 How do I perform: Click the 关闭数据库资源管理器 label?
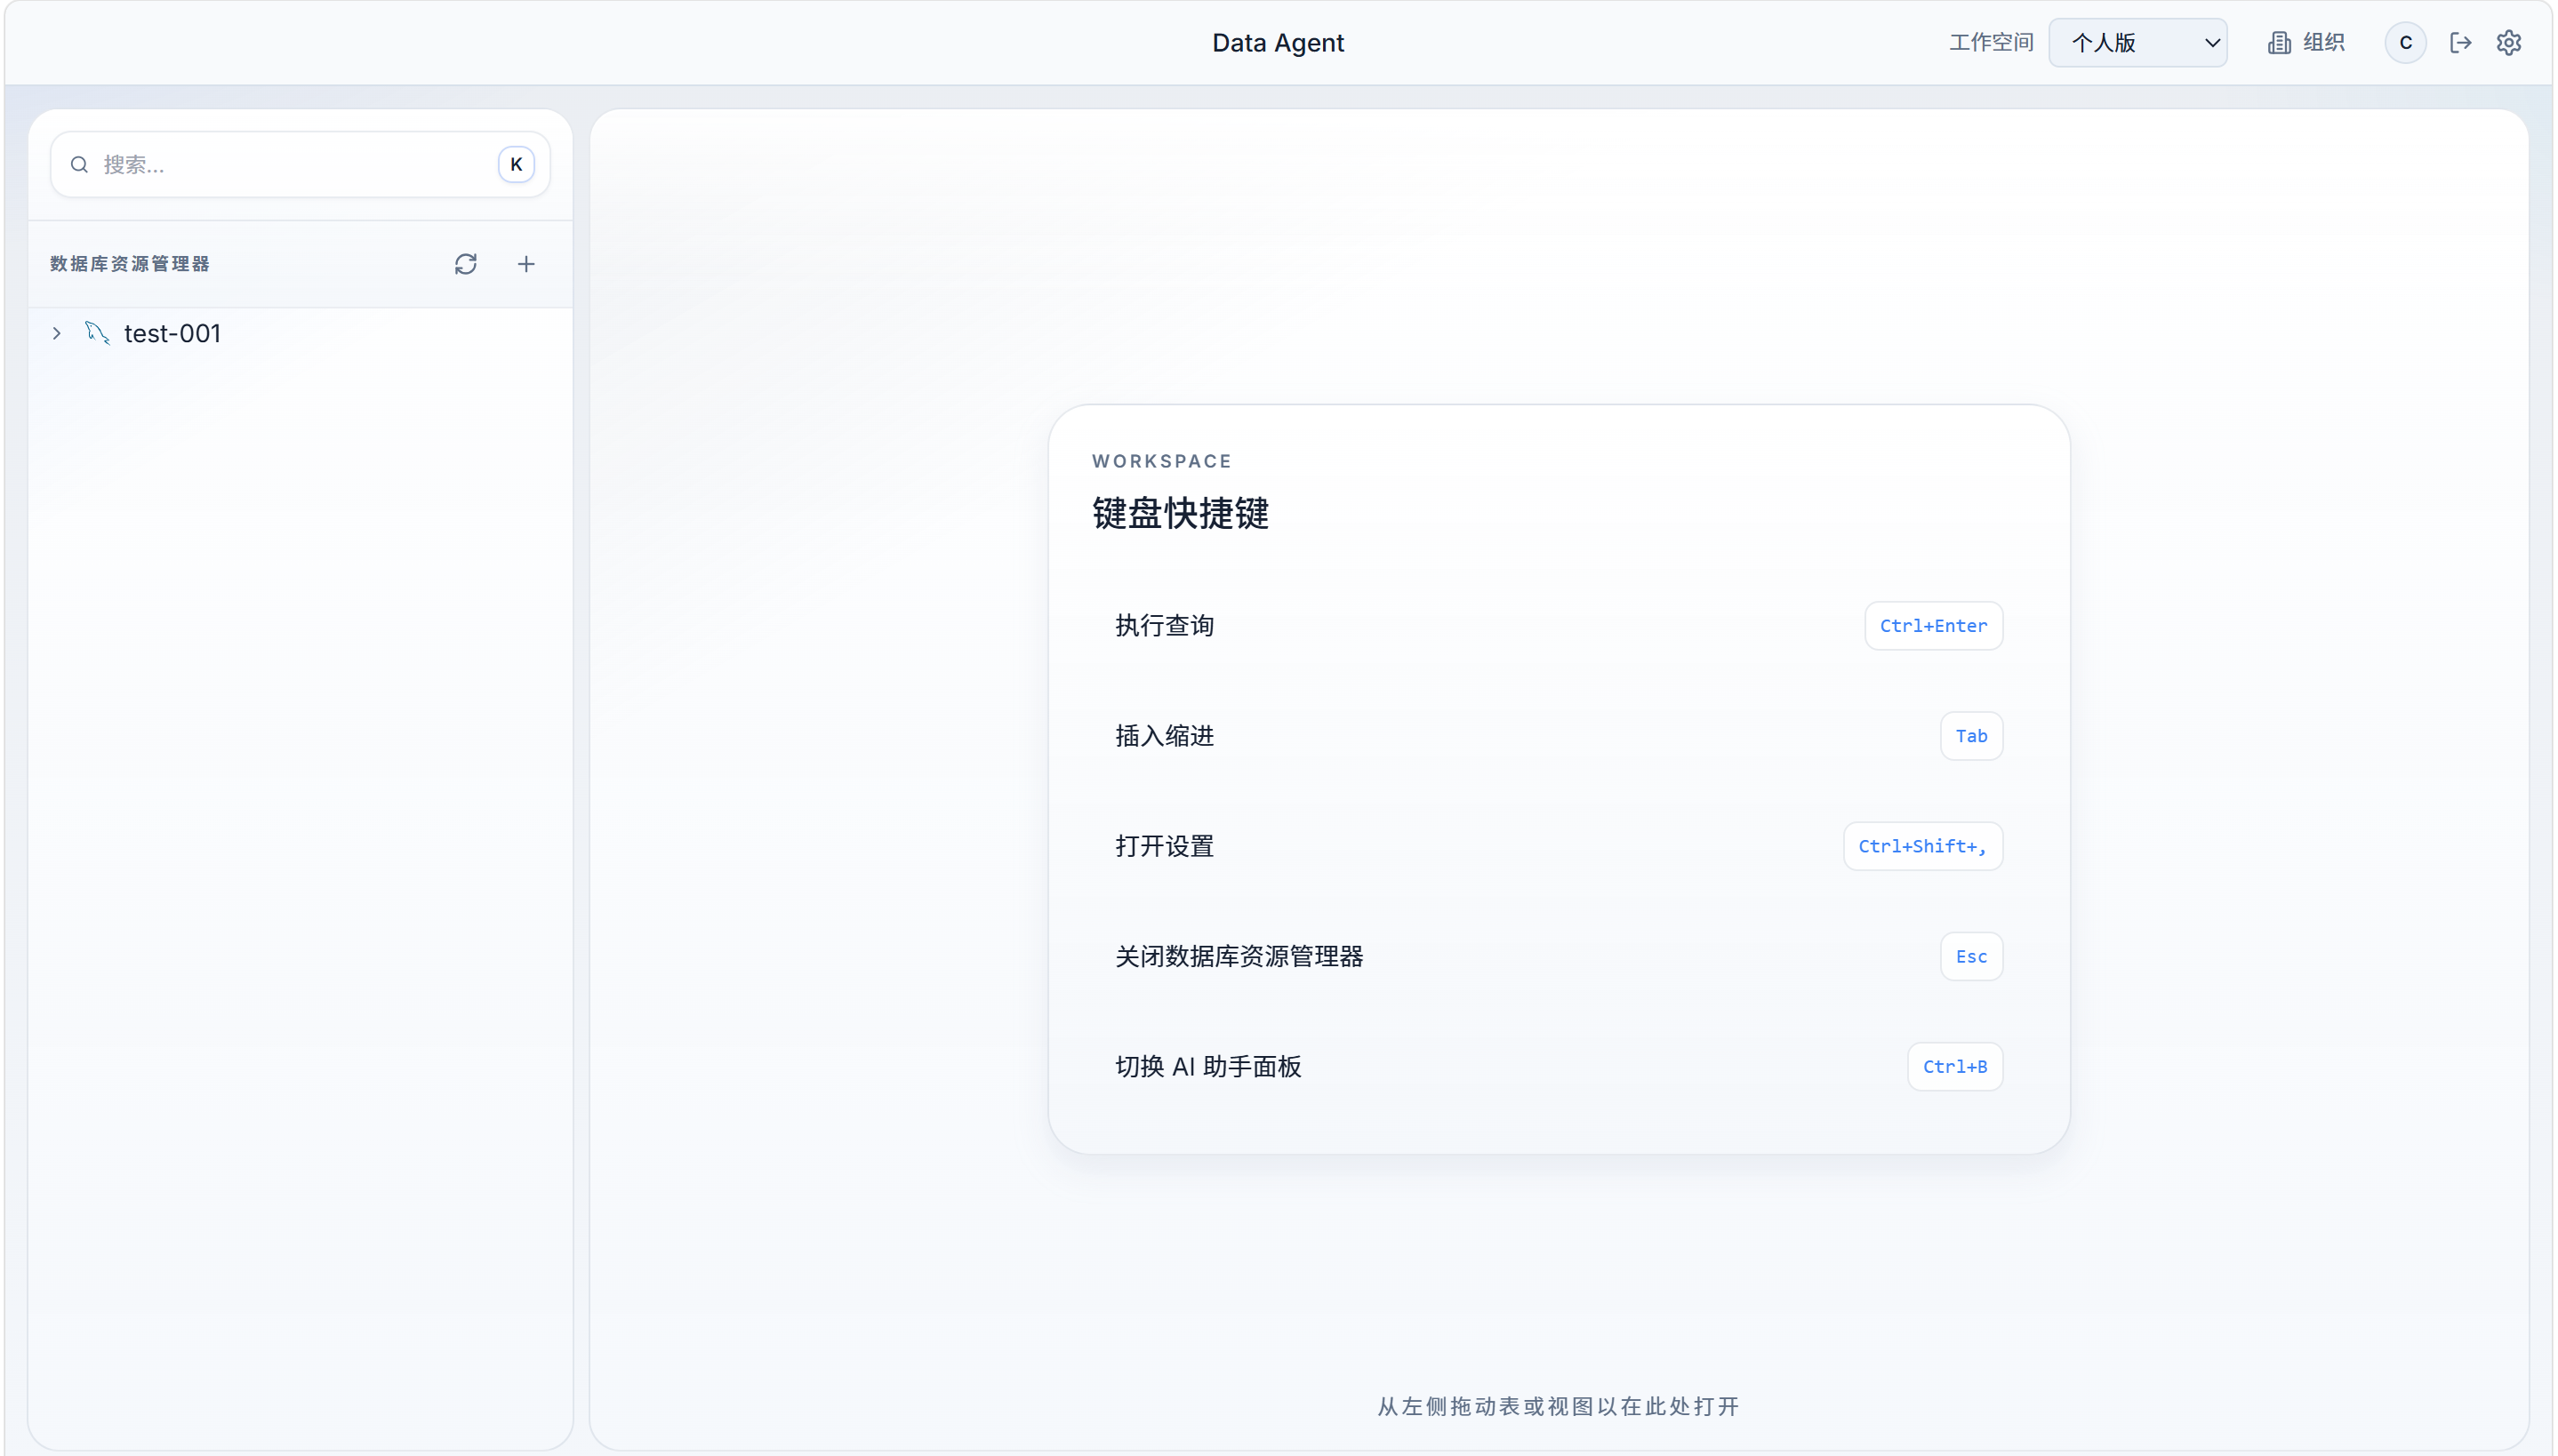(x=1239, y=956)
